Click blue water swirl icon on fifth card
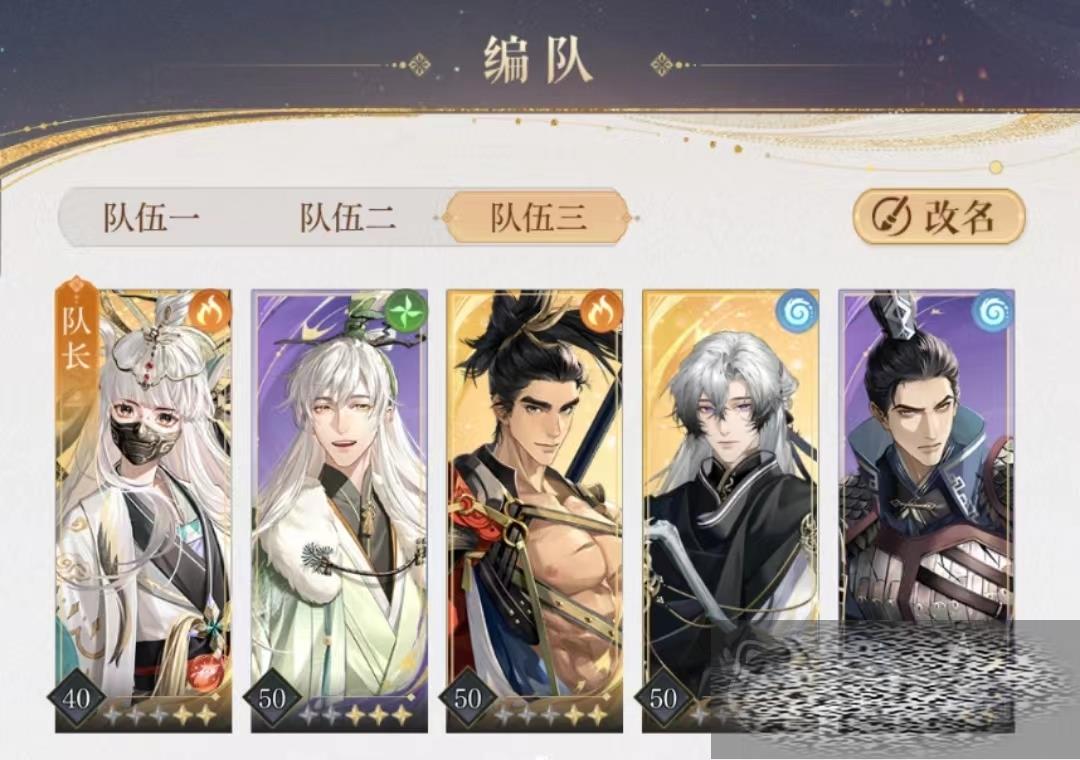 coord(993,311)
